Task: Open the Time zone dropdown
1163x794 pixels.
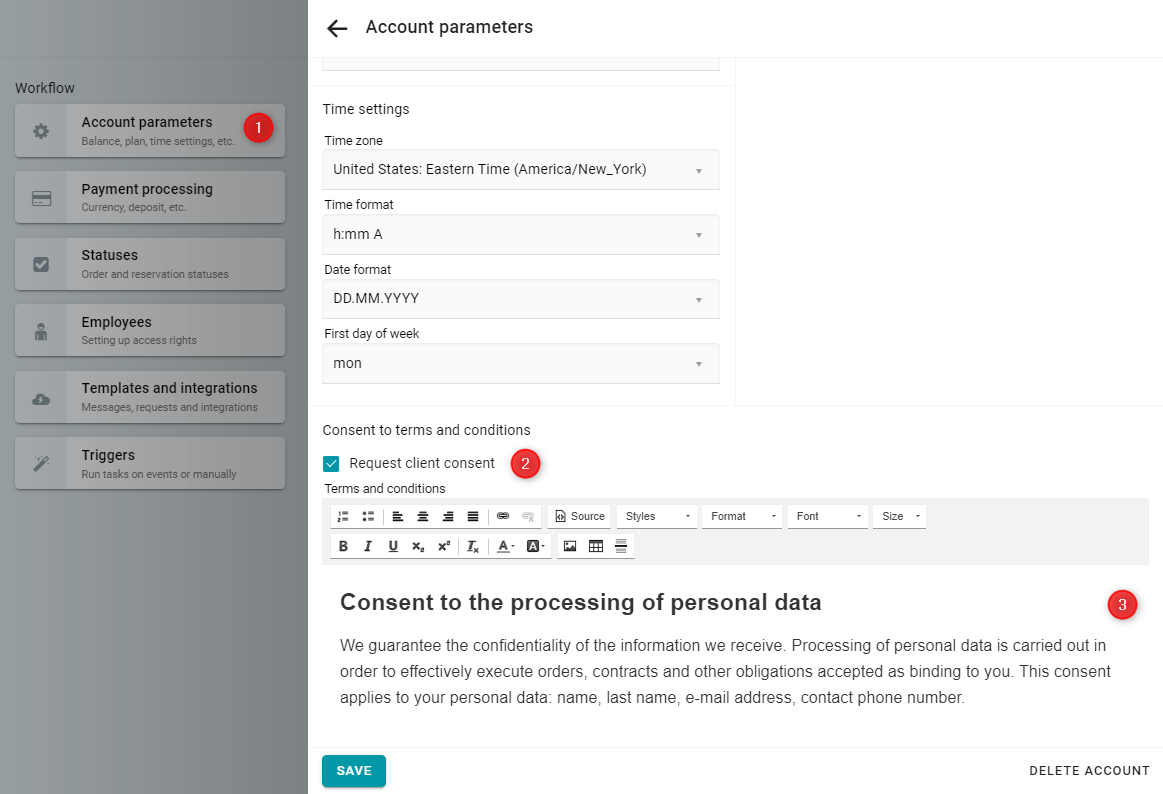Action: coord(520,170)
